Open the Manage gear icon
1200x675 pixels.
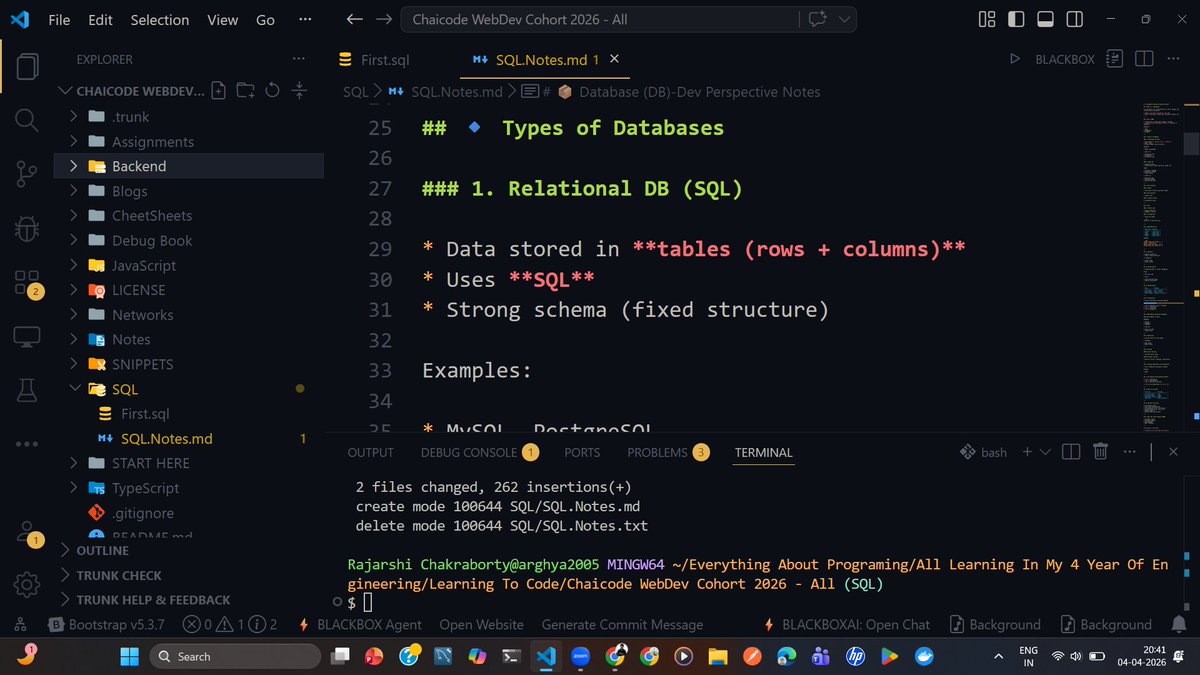click(x=27, y=584)
